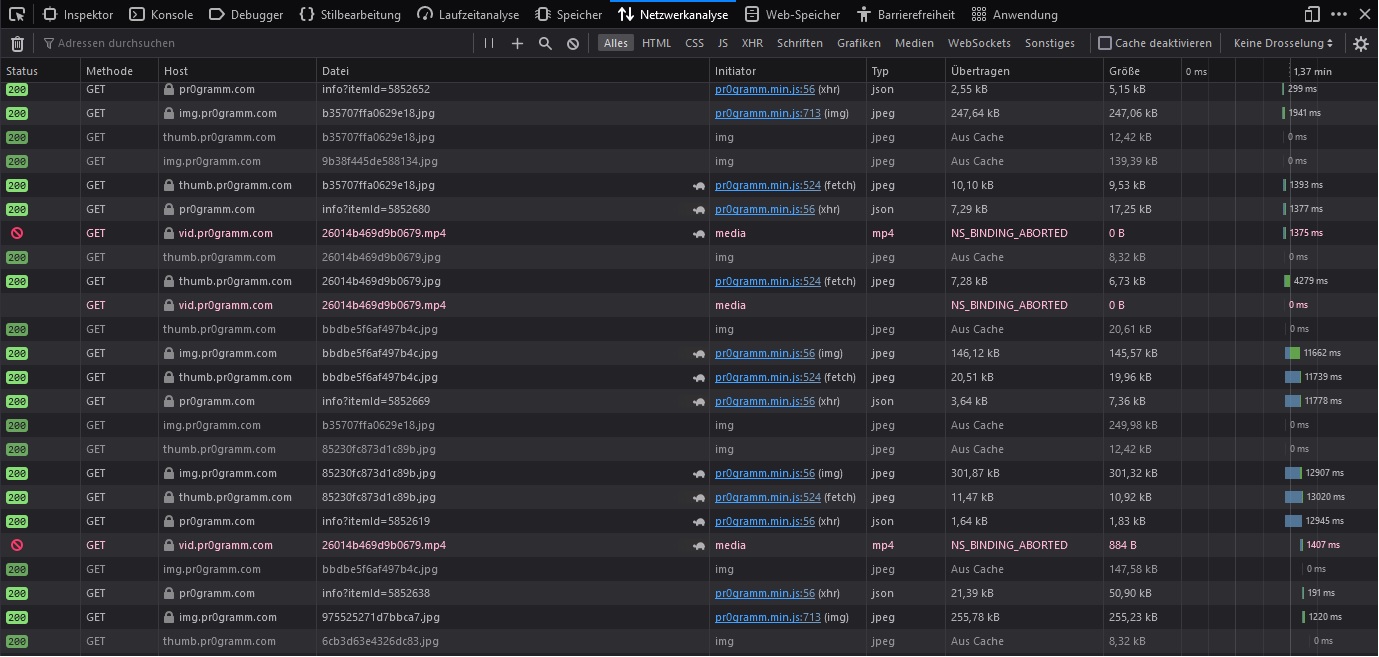Viewport: 1379px width, 657px height.
Task: Select the 9b38f445de588134.jpg request
Action: coord(689,161)
